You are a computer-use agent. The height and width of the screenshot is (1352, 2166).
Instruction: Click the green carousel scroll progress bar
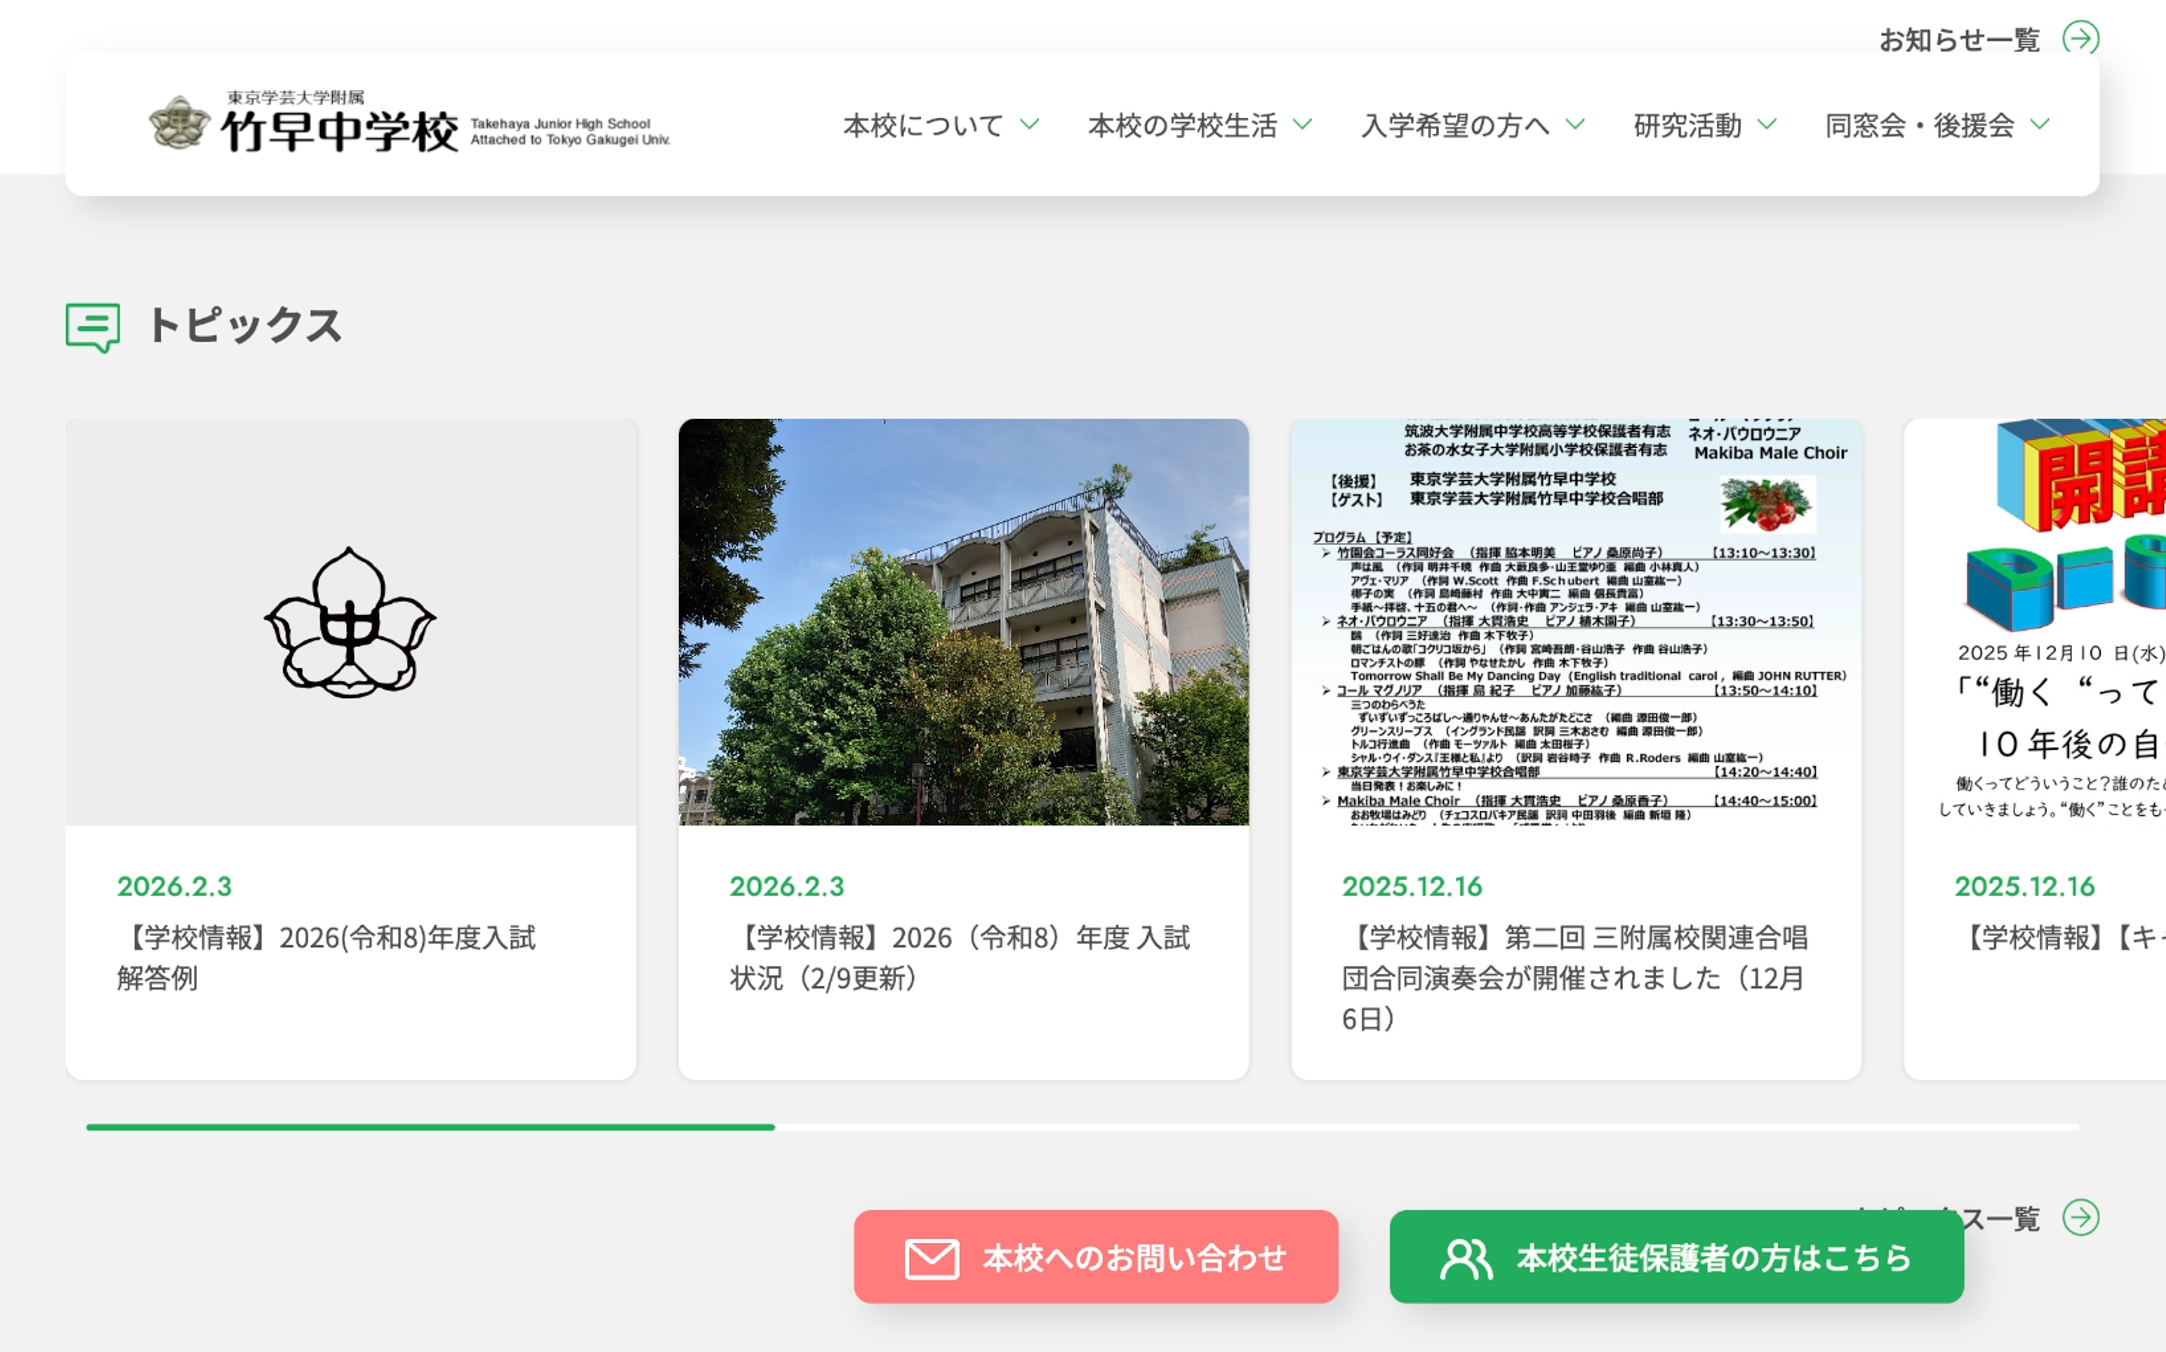coord(430,1127)
